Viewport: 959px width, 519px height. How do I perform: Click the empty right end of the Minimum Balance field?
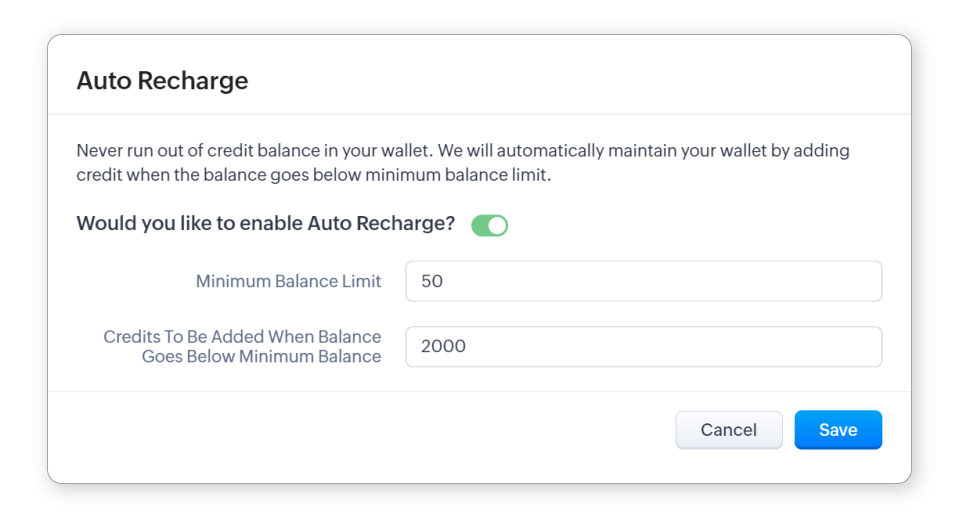click(x=840, y=281)
